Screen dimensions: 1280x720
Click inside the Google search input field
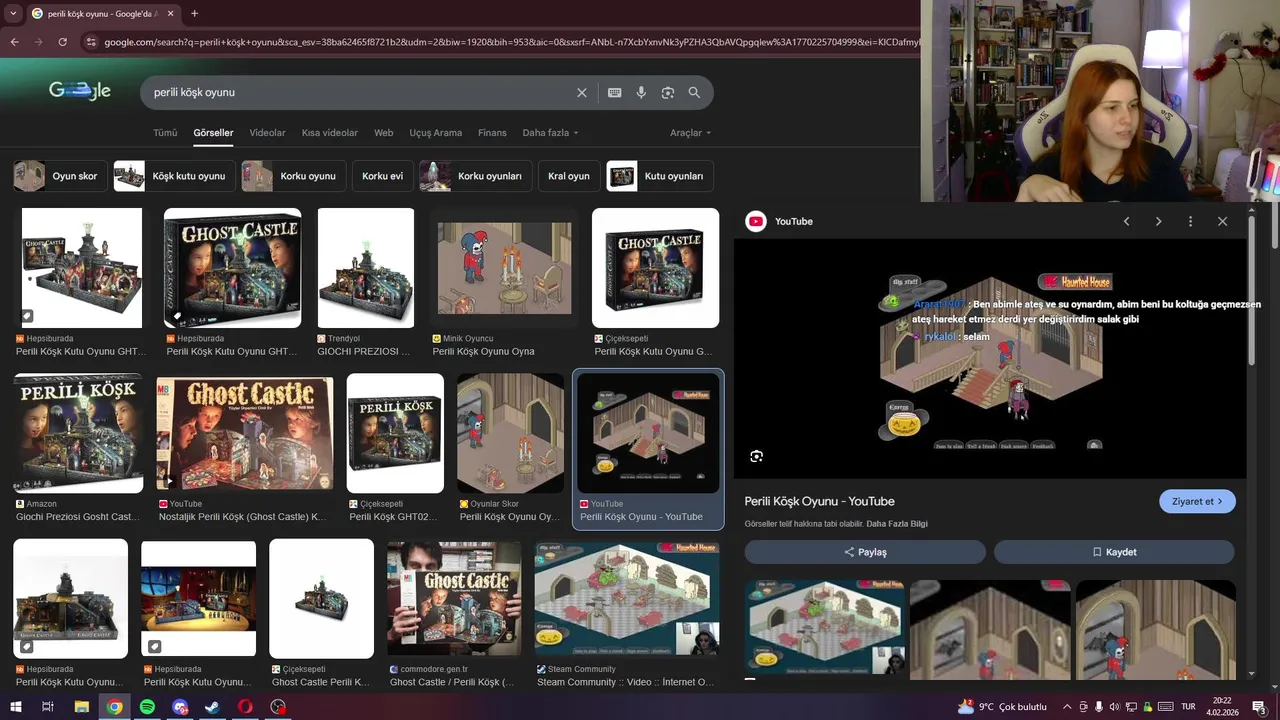pos(360,92)
